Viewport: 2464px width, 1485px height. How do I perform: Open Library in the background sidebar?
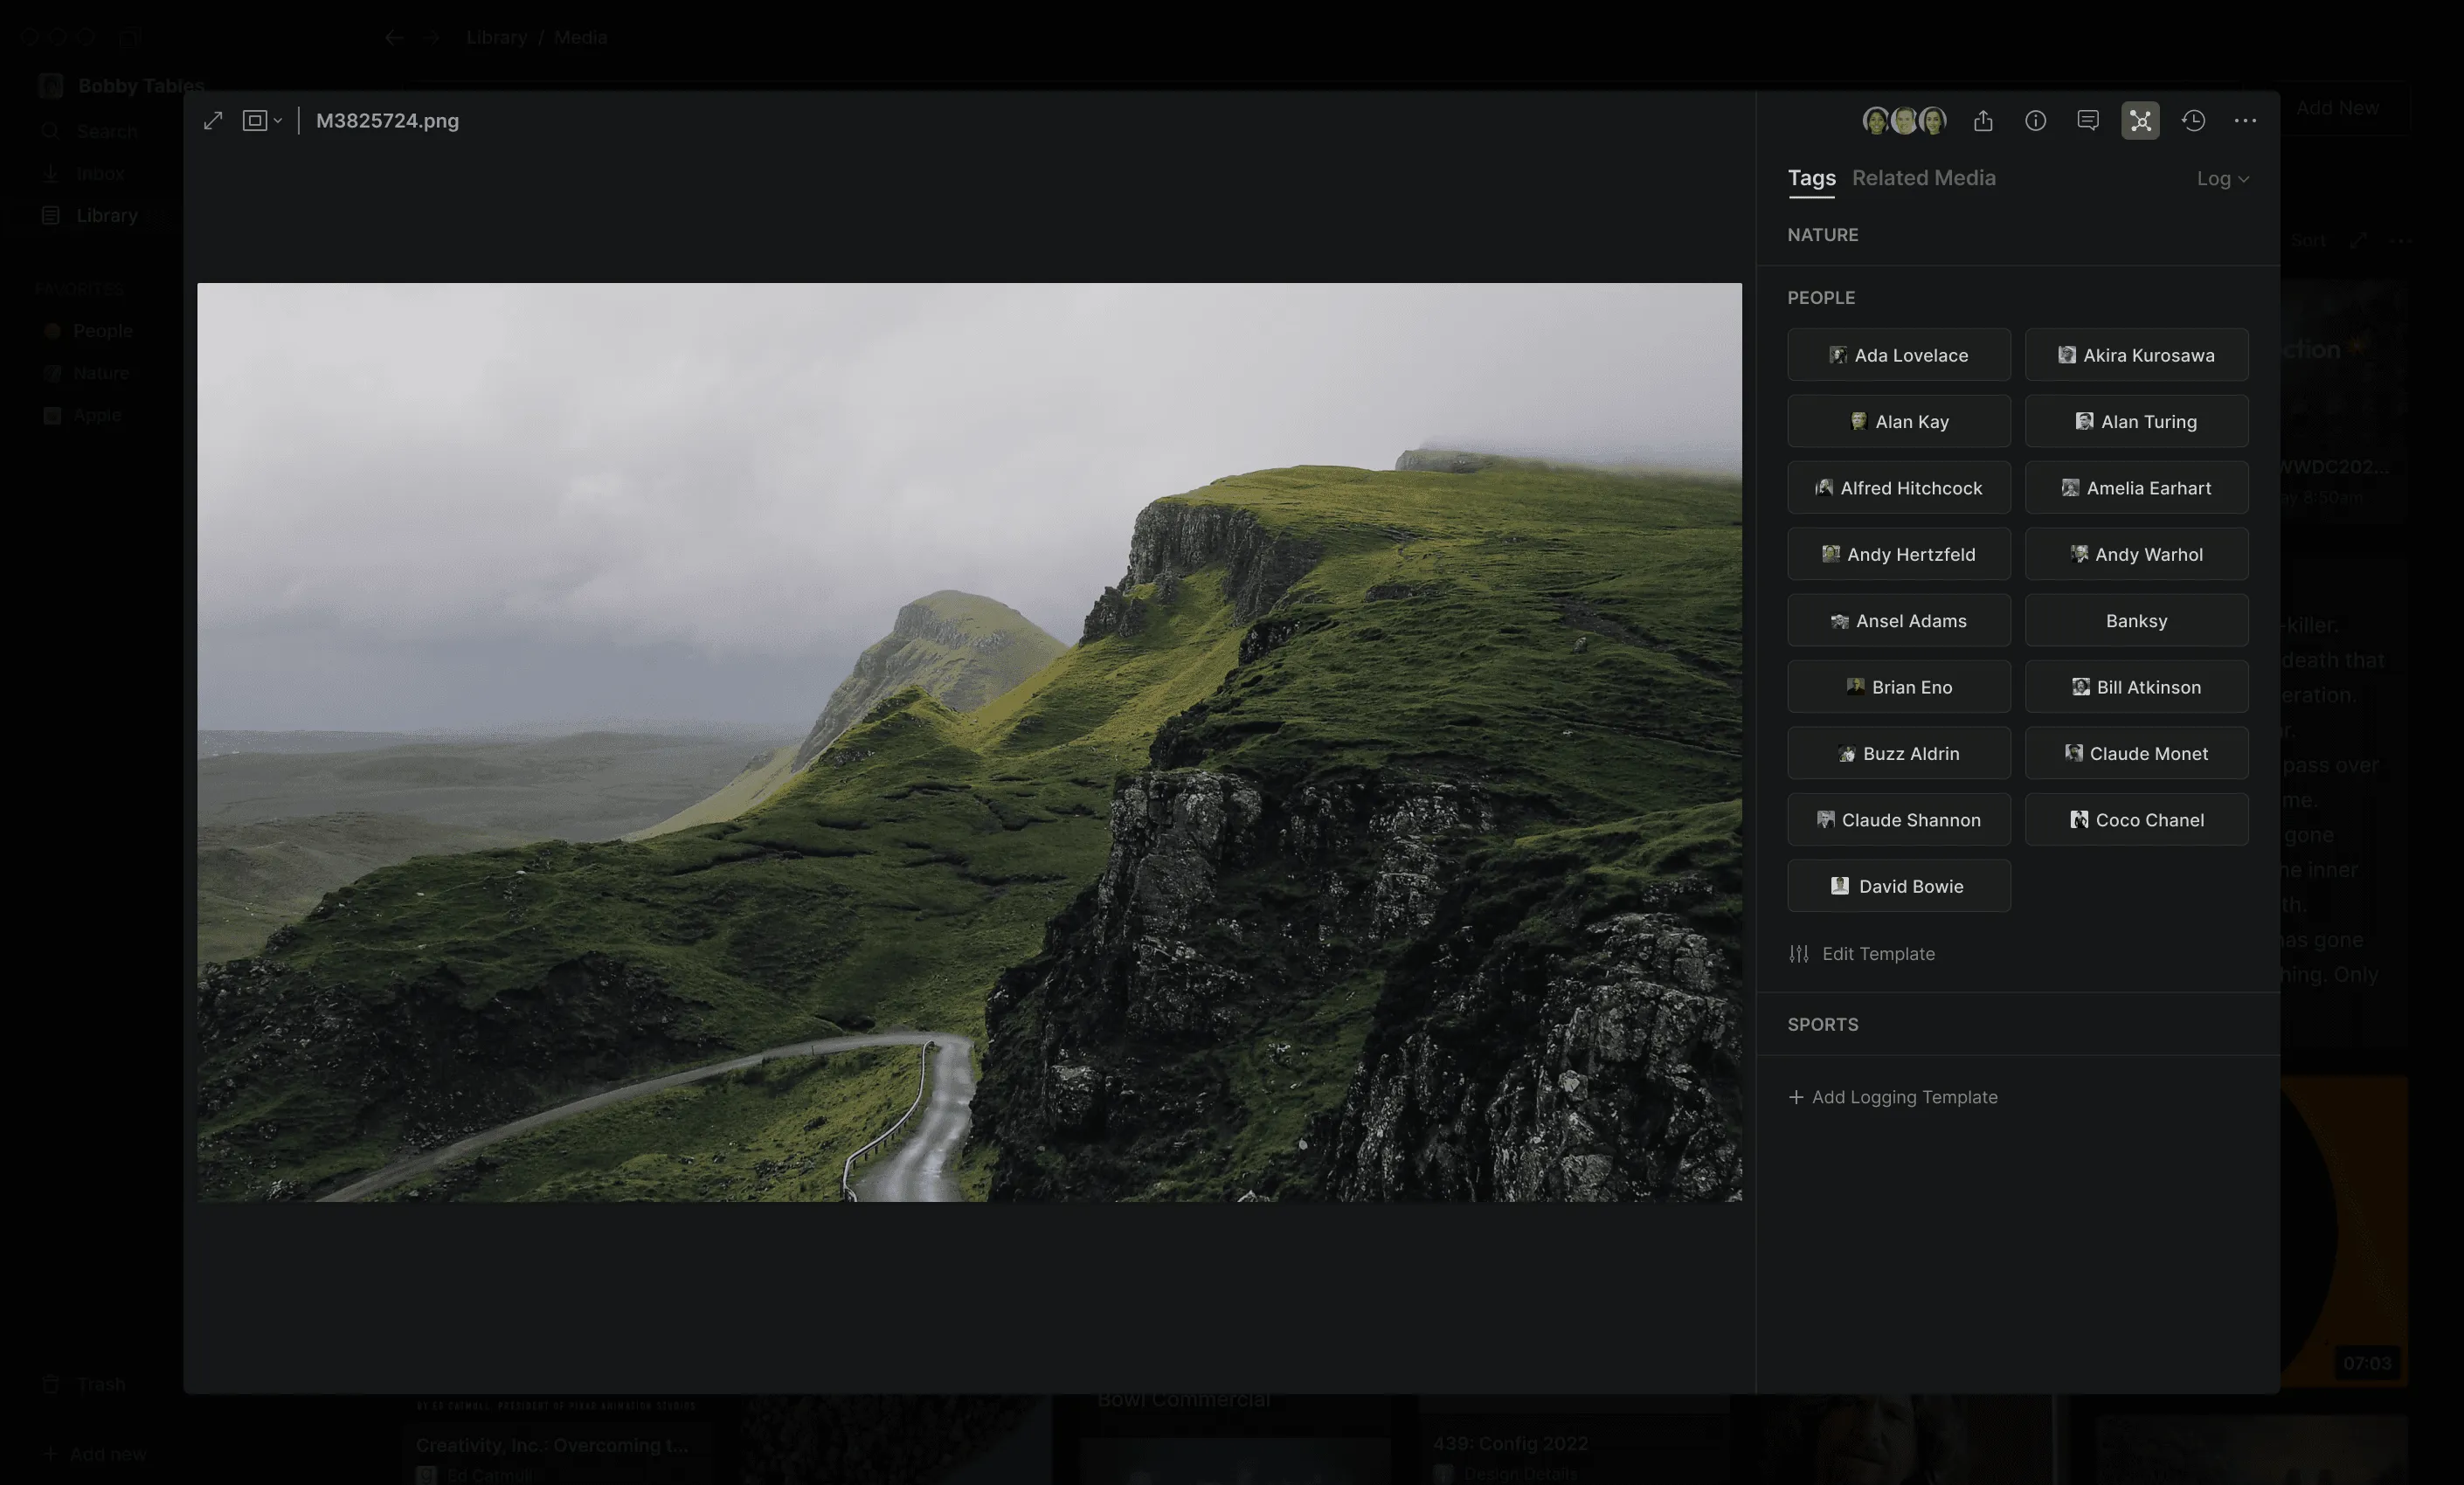point(90,216)
